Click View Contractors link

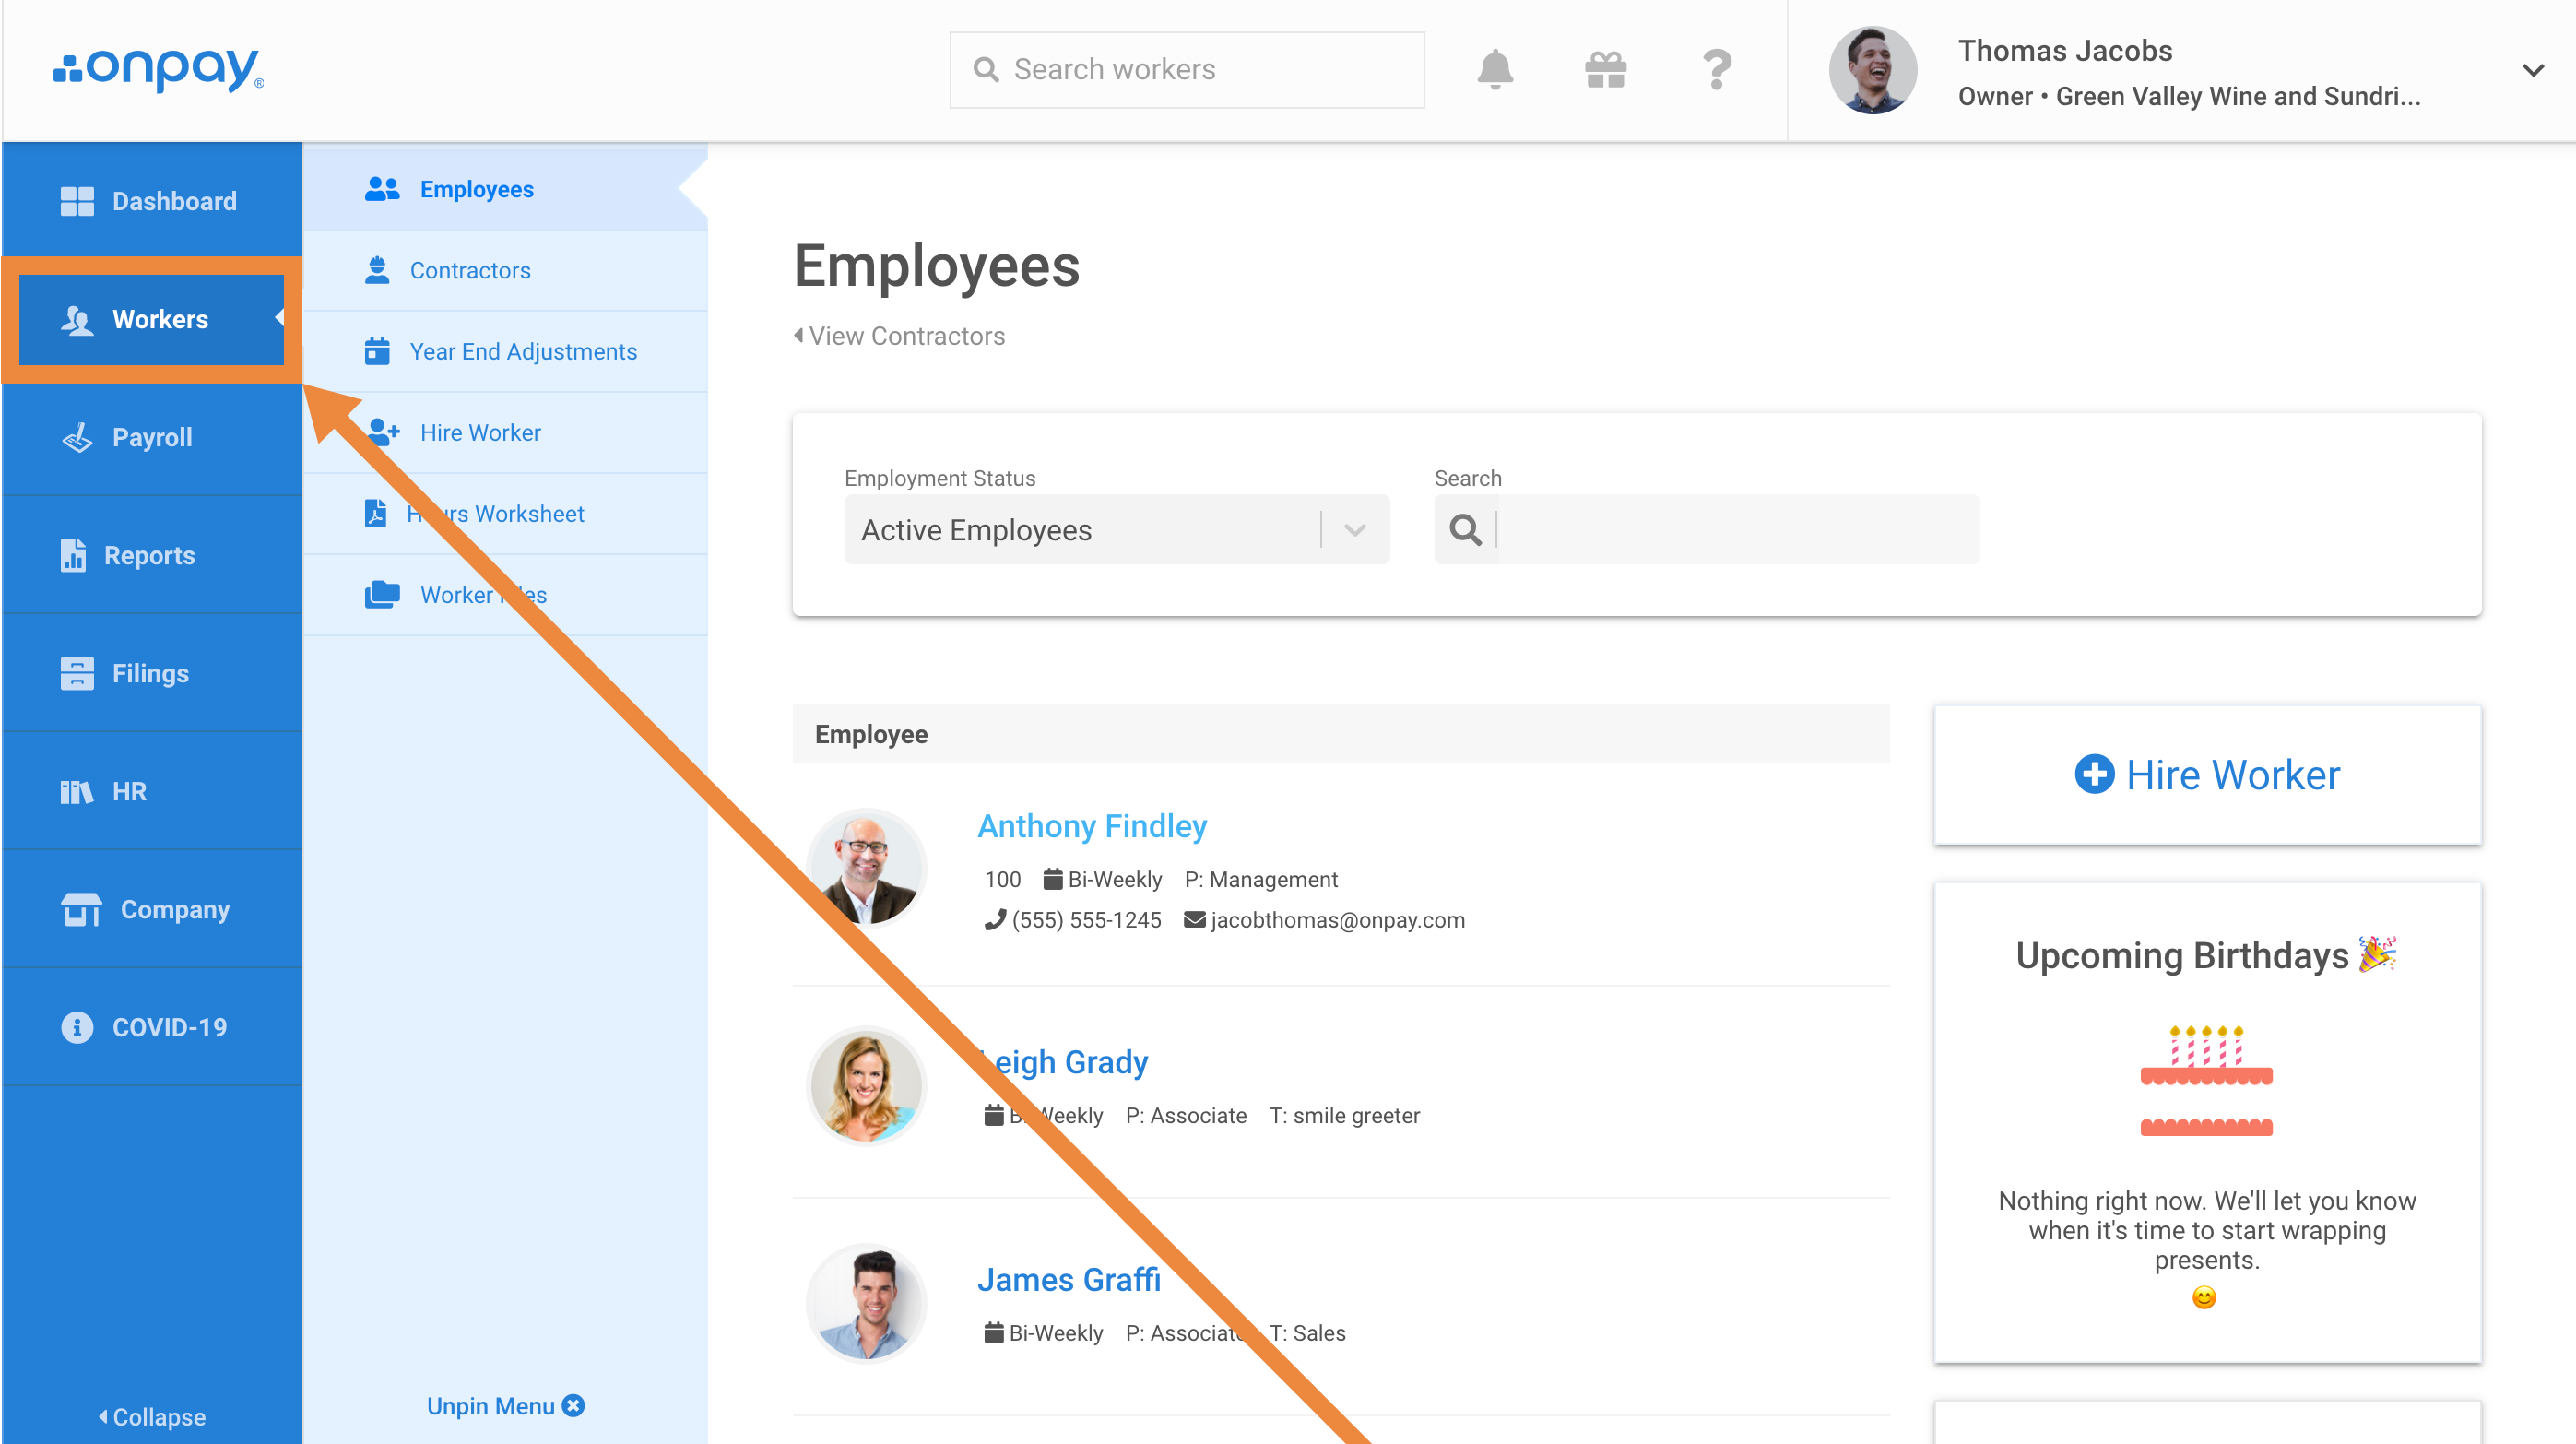(899, 336)
